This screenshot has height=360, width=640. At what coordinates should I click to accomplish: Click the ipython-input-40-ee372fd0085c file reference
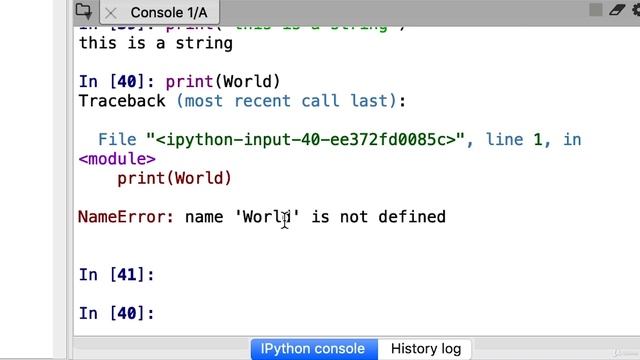(x=305, y=140)
